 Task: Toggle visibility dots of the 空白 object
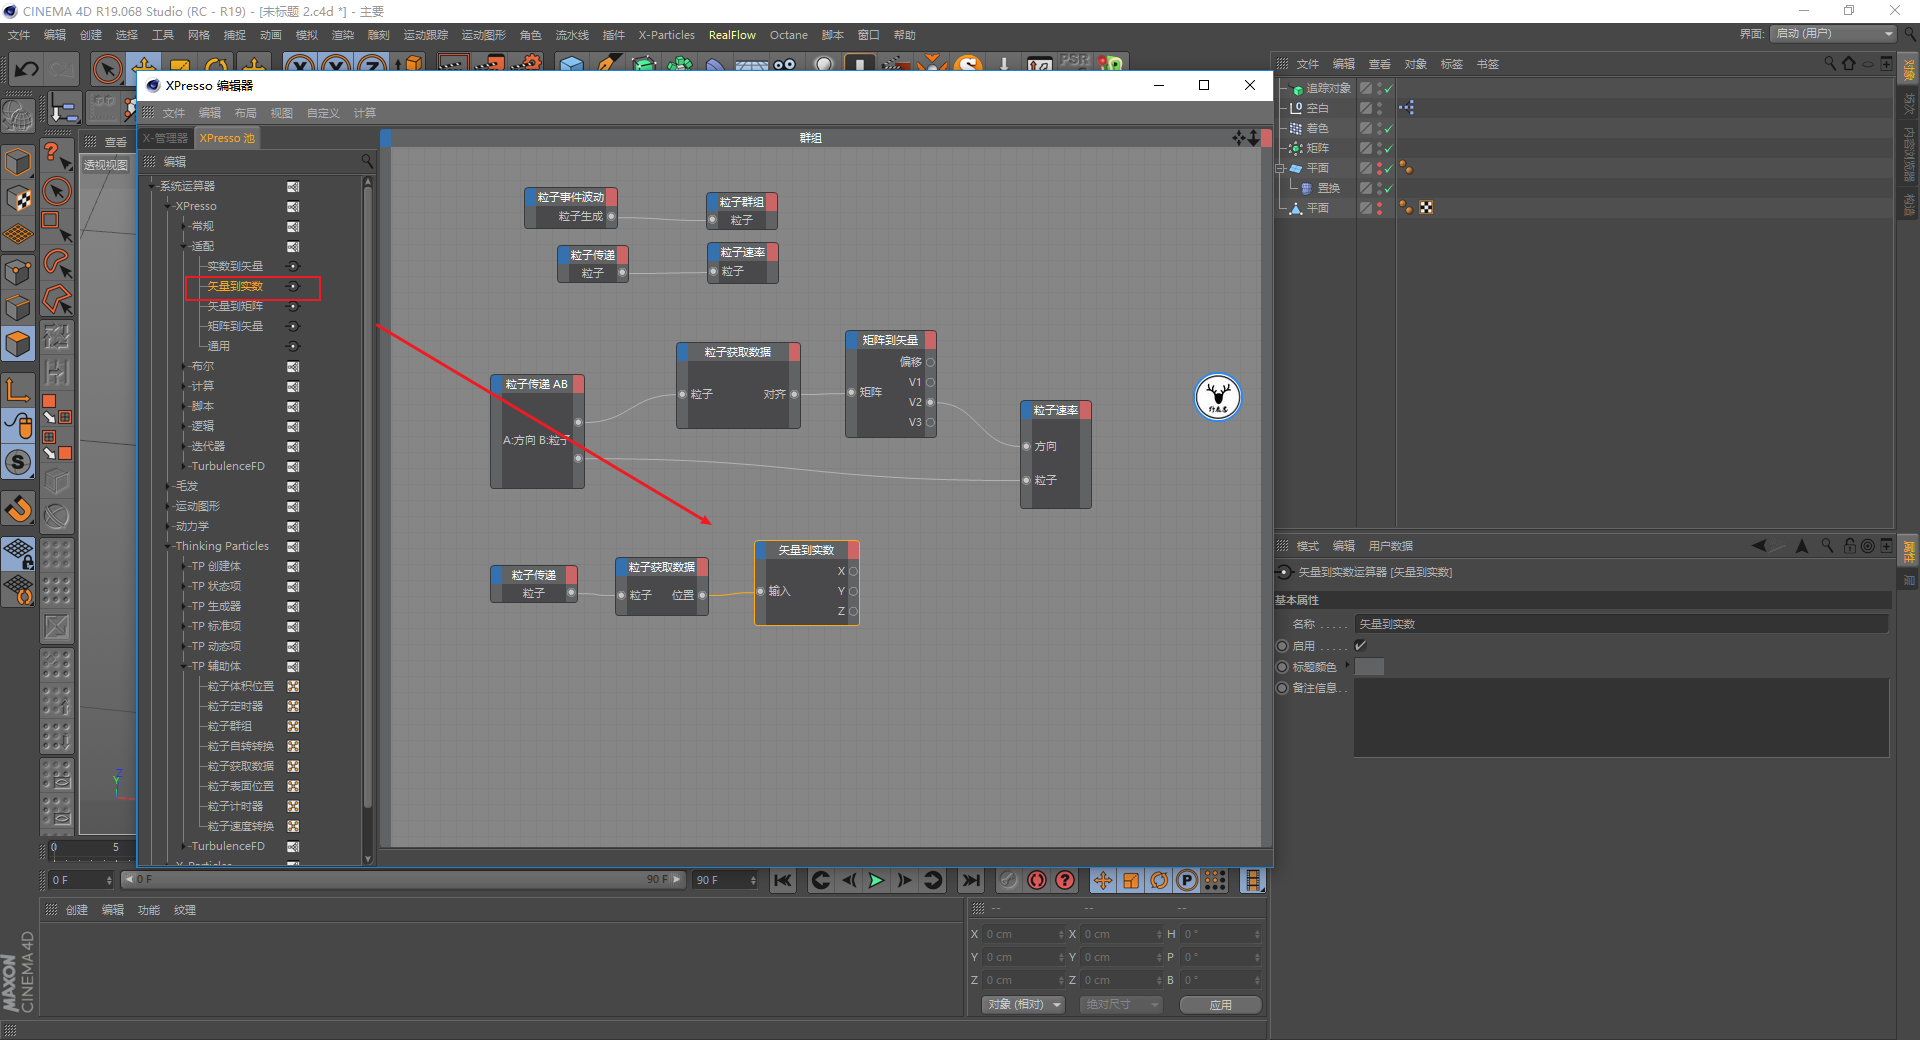pyautogui.click(x=1380, y=108)
